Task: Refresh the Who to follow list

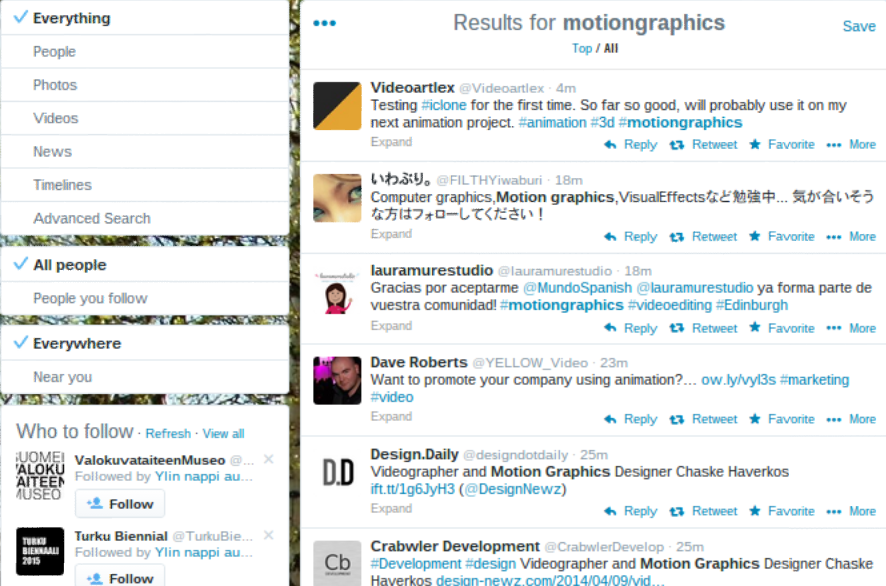Action: click(x=168, y=433)
